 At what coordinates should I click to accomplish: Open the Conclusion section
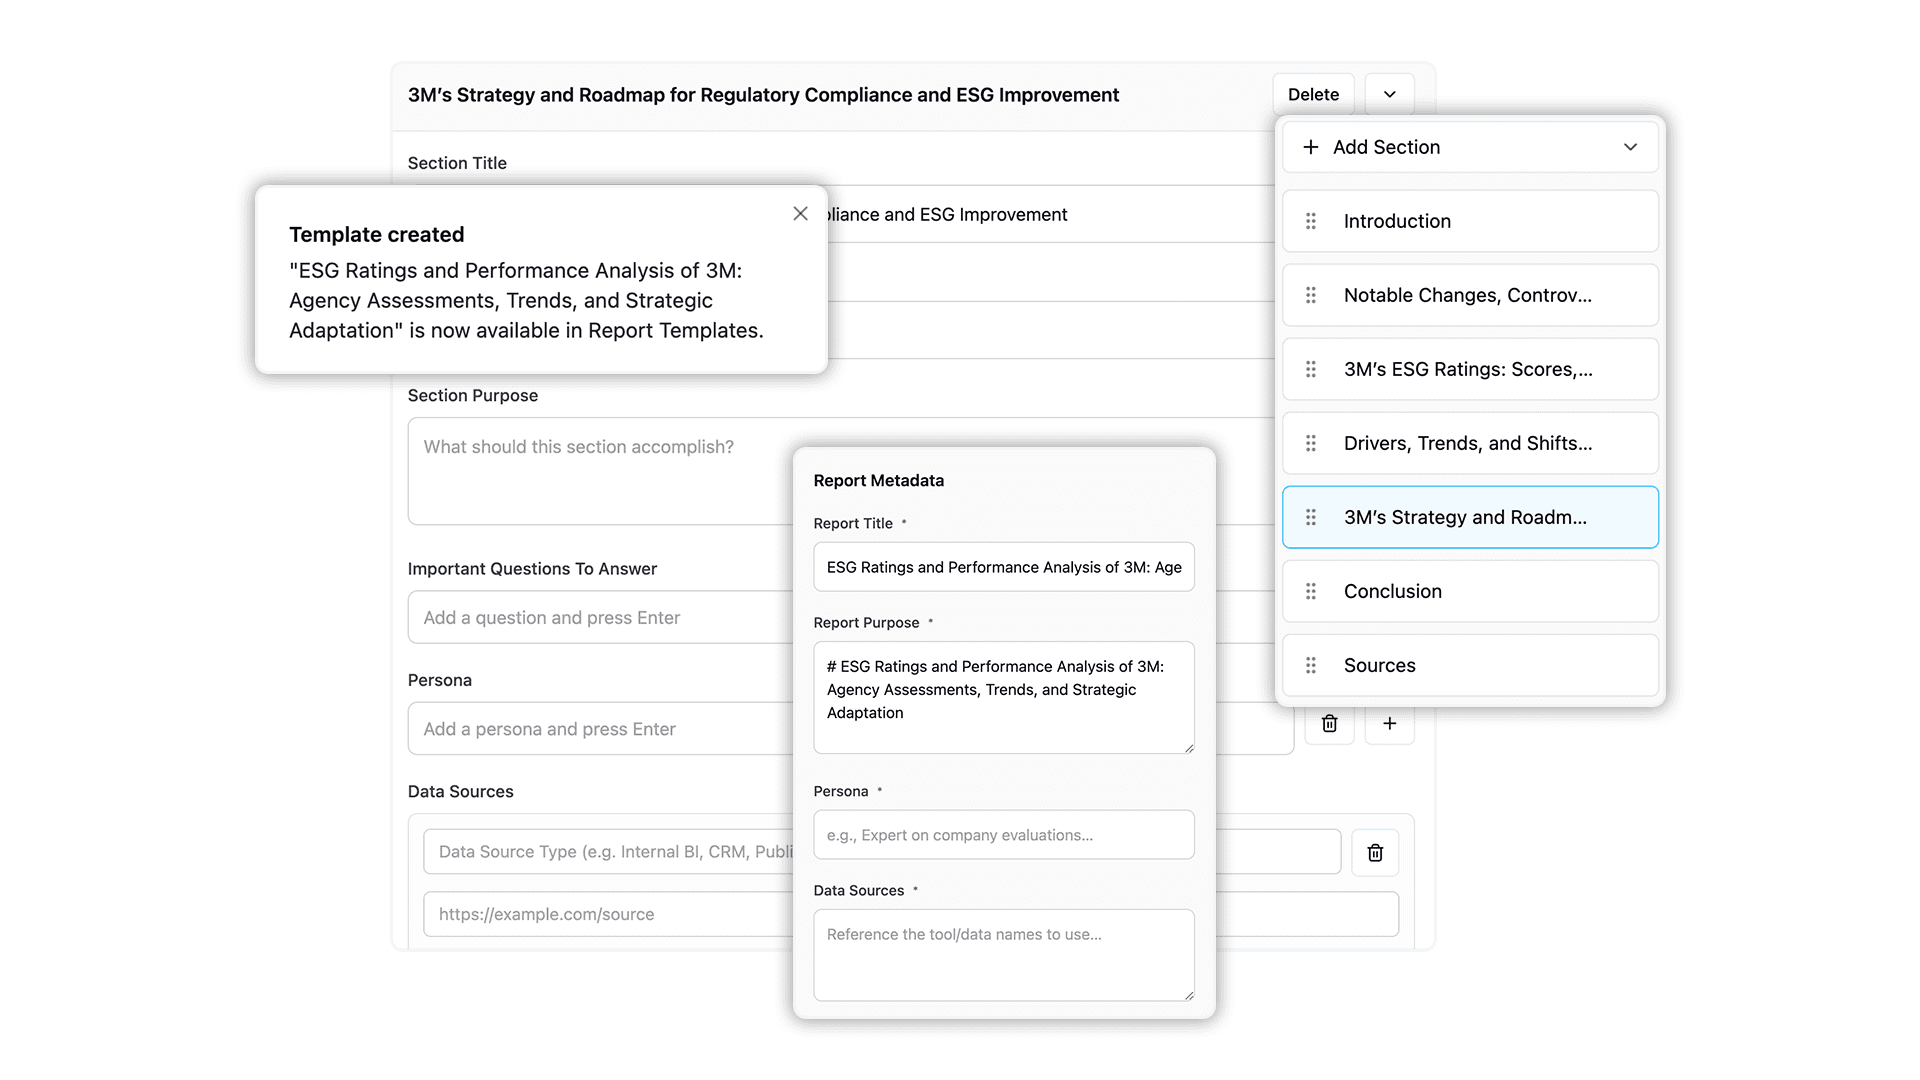[1471, 591]
